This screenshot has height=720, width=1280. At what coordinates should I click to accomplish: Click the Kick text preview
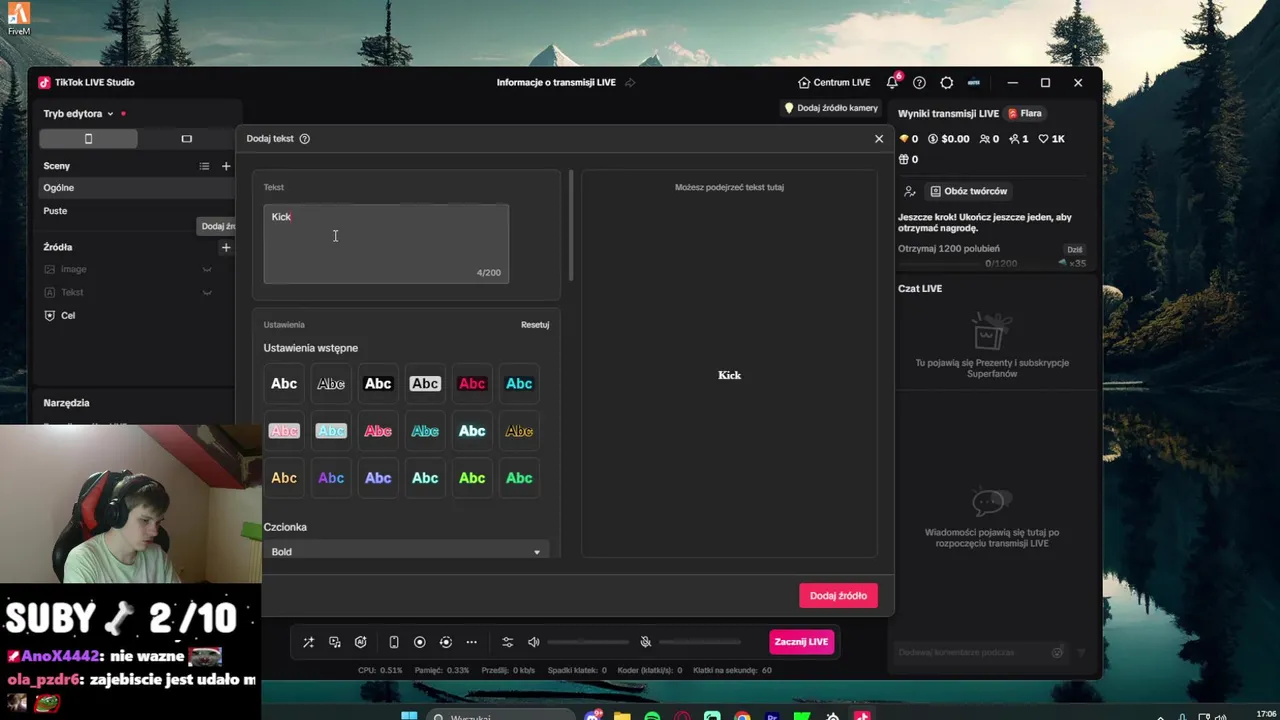[x=729, y=375]
